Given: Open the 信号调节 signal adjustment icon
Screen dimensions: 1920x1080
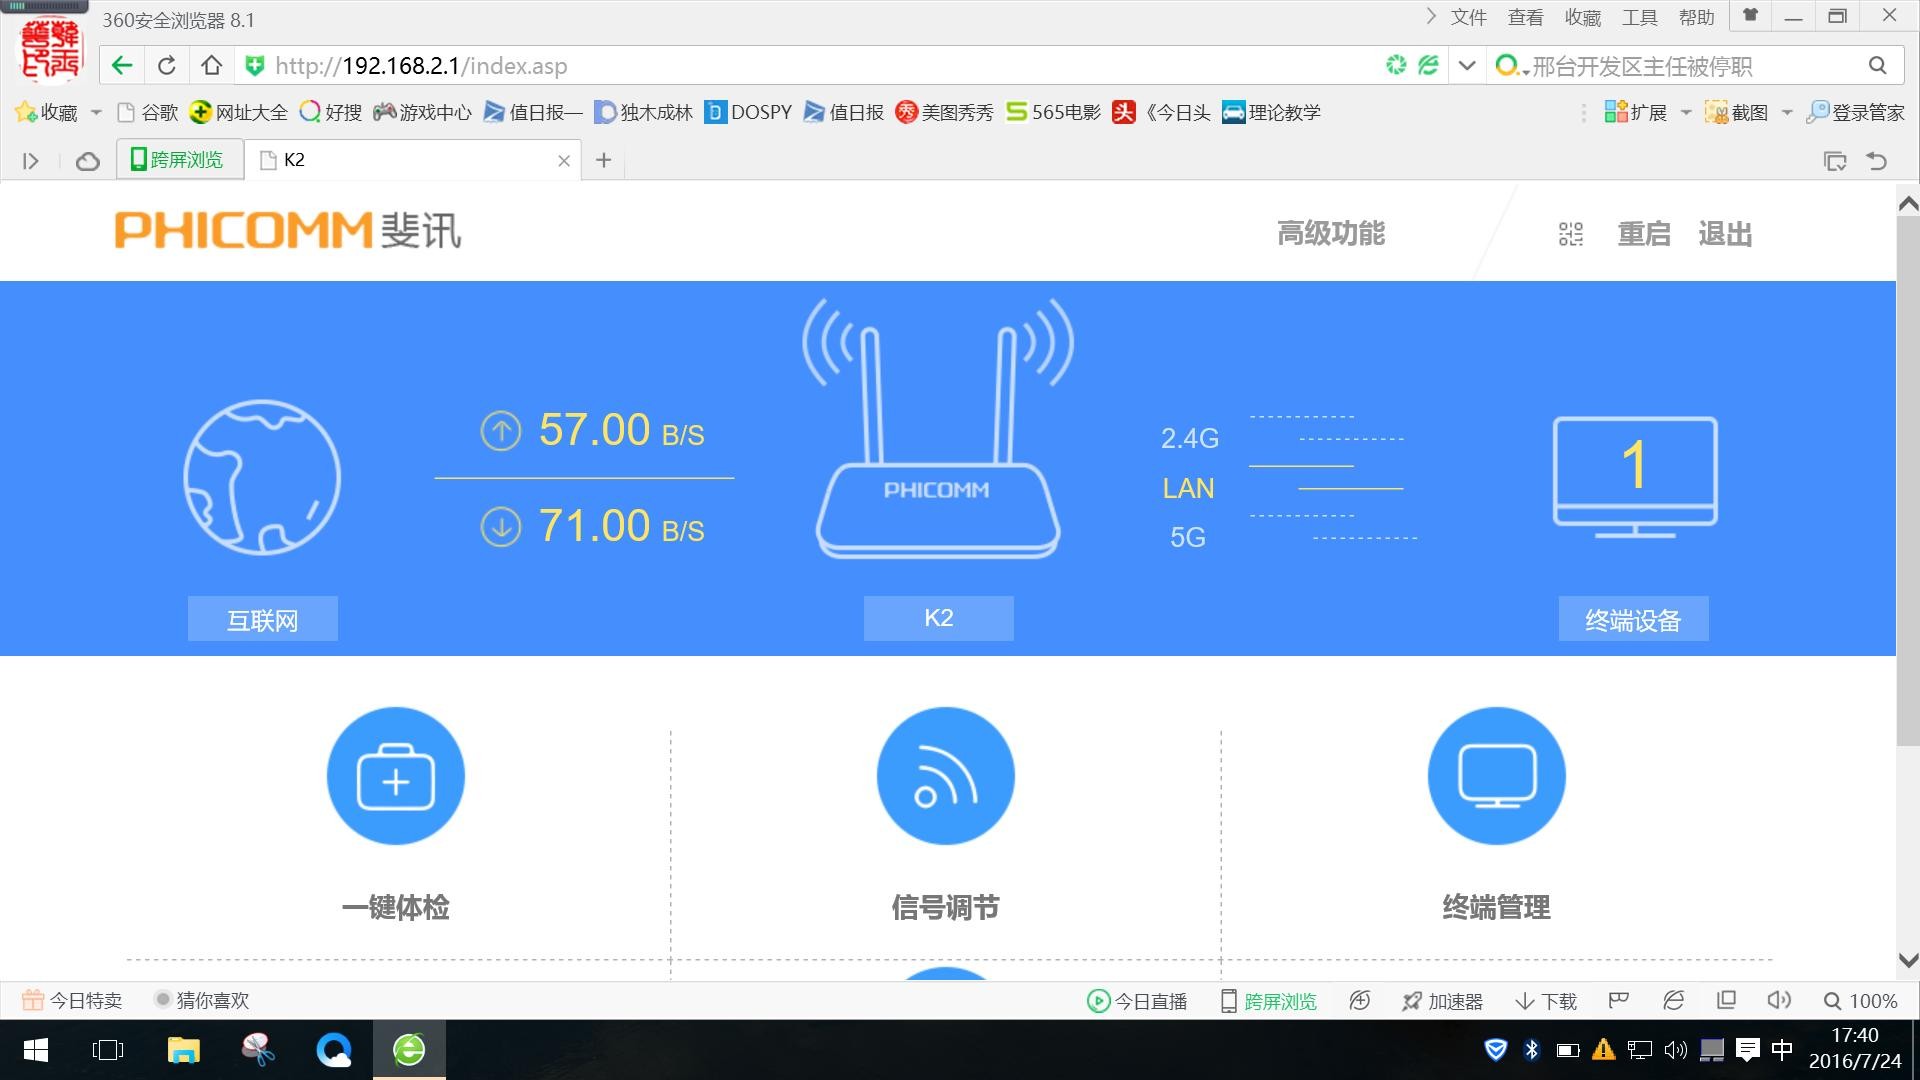Looking at the screenshot, I should coord(945,776).
